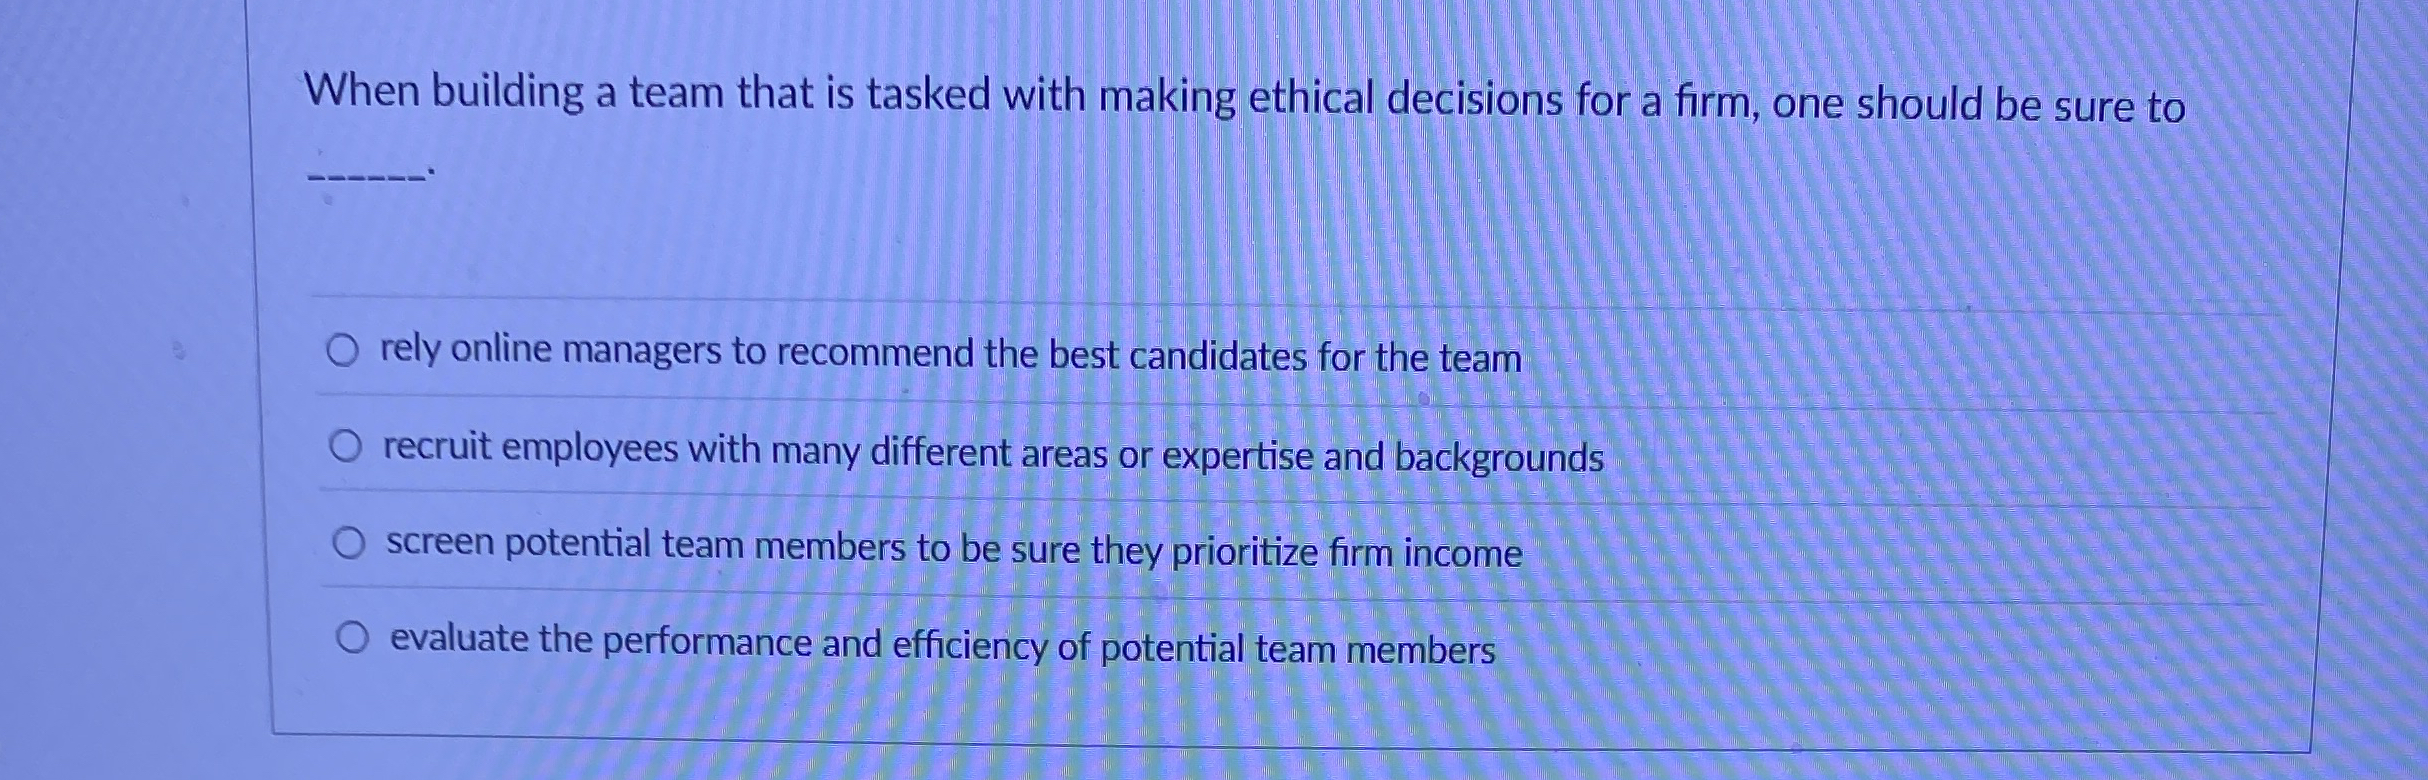Click the answer about recommending best candidates
The width and height of the screenshot is (2428, 780).
[950, 354]
